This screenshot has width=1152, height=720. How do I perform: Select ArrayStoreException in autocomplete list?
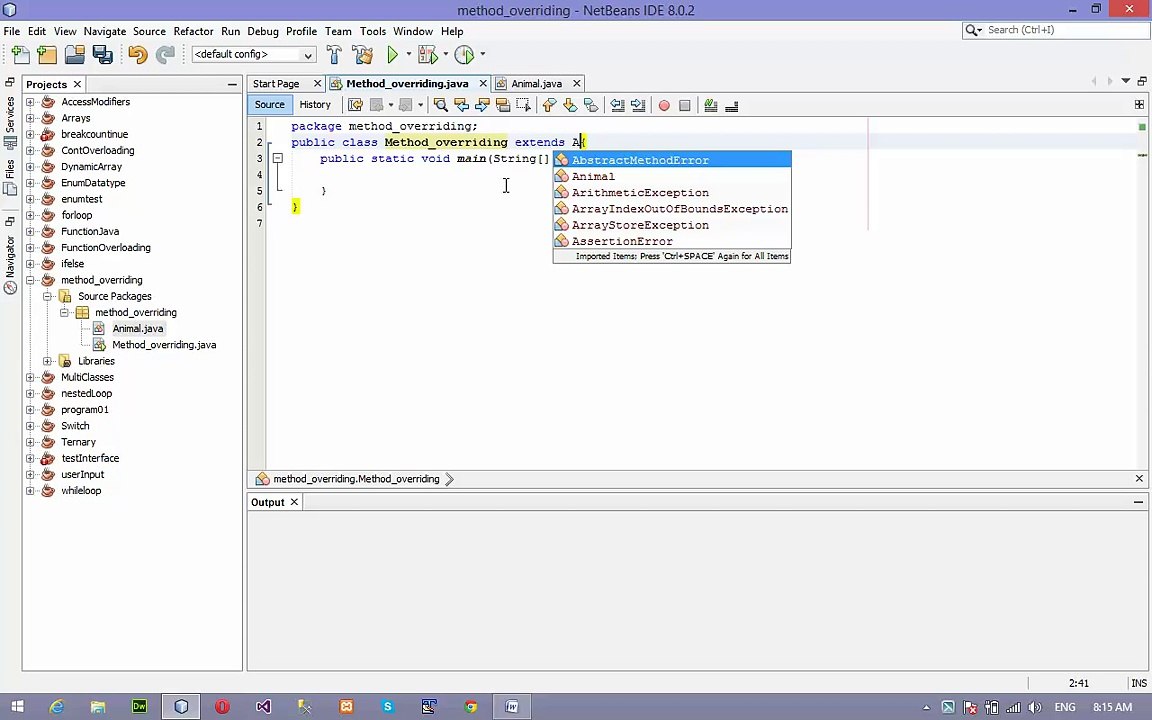[672, 225]
